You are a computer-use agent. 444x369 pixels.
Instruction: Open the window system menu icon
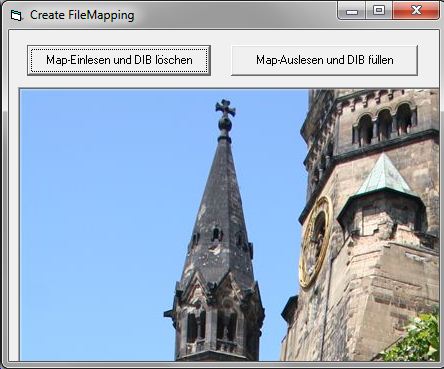click(16, 15)
